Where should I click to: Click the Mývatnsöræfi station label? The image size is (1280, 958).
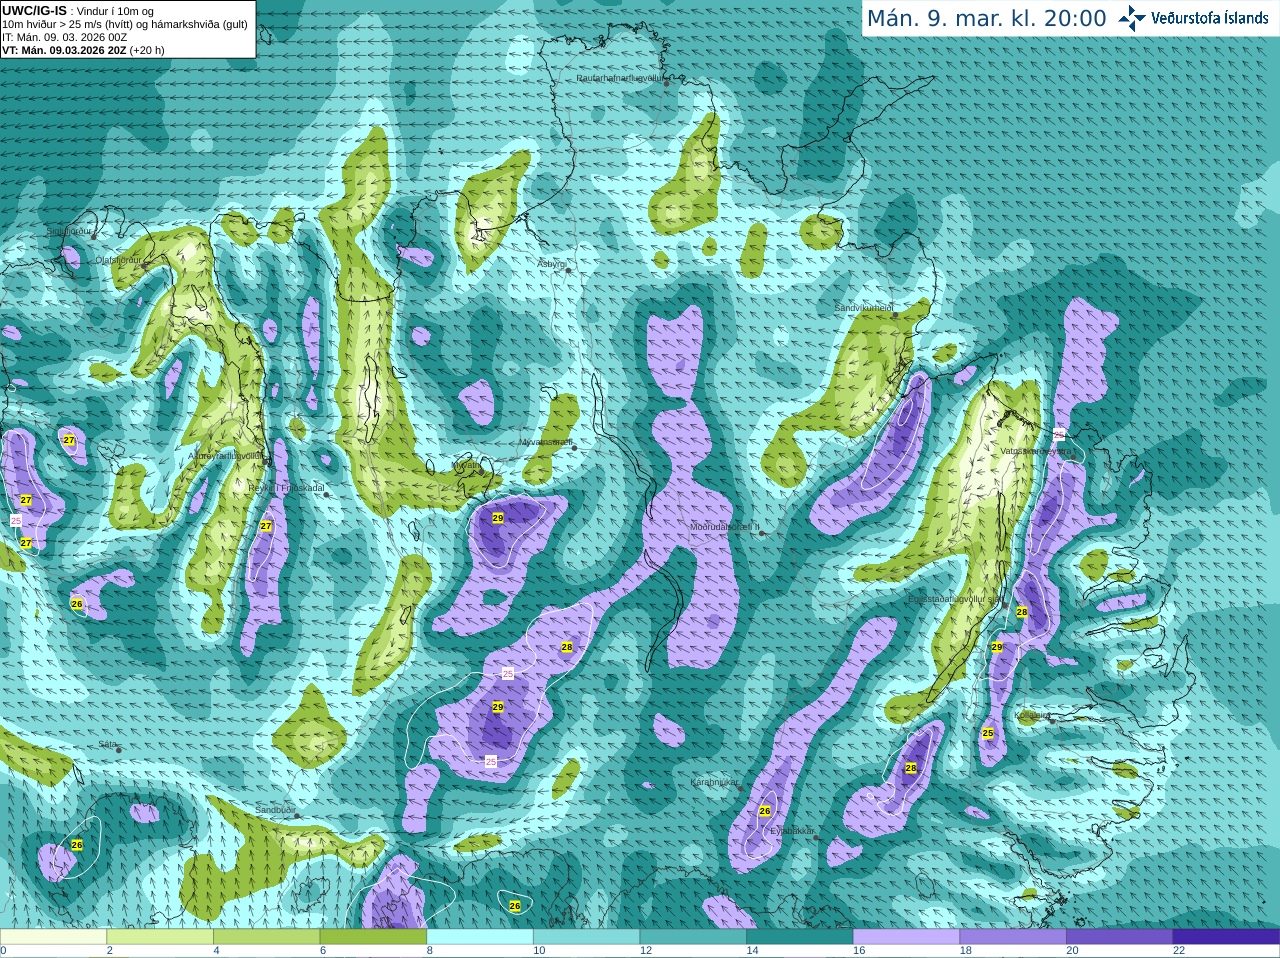545,442
